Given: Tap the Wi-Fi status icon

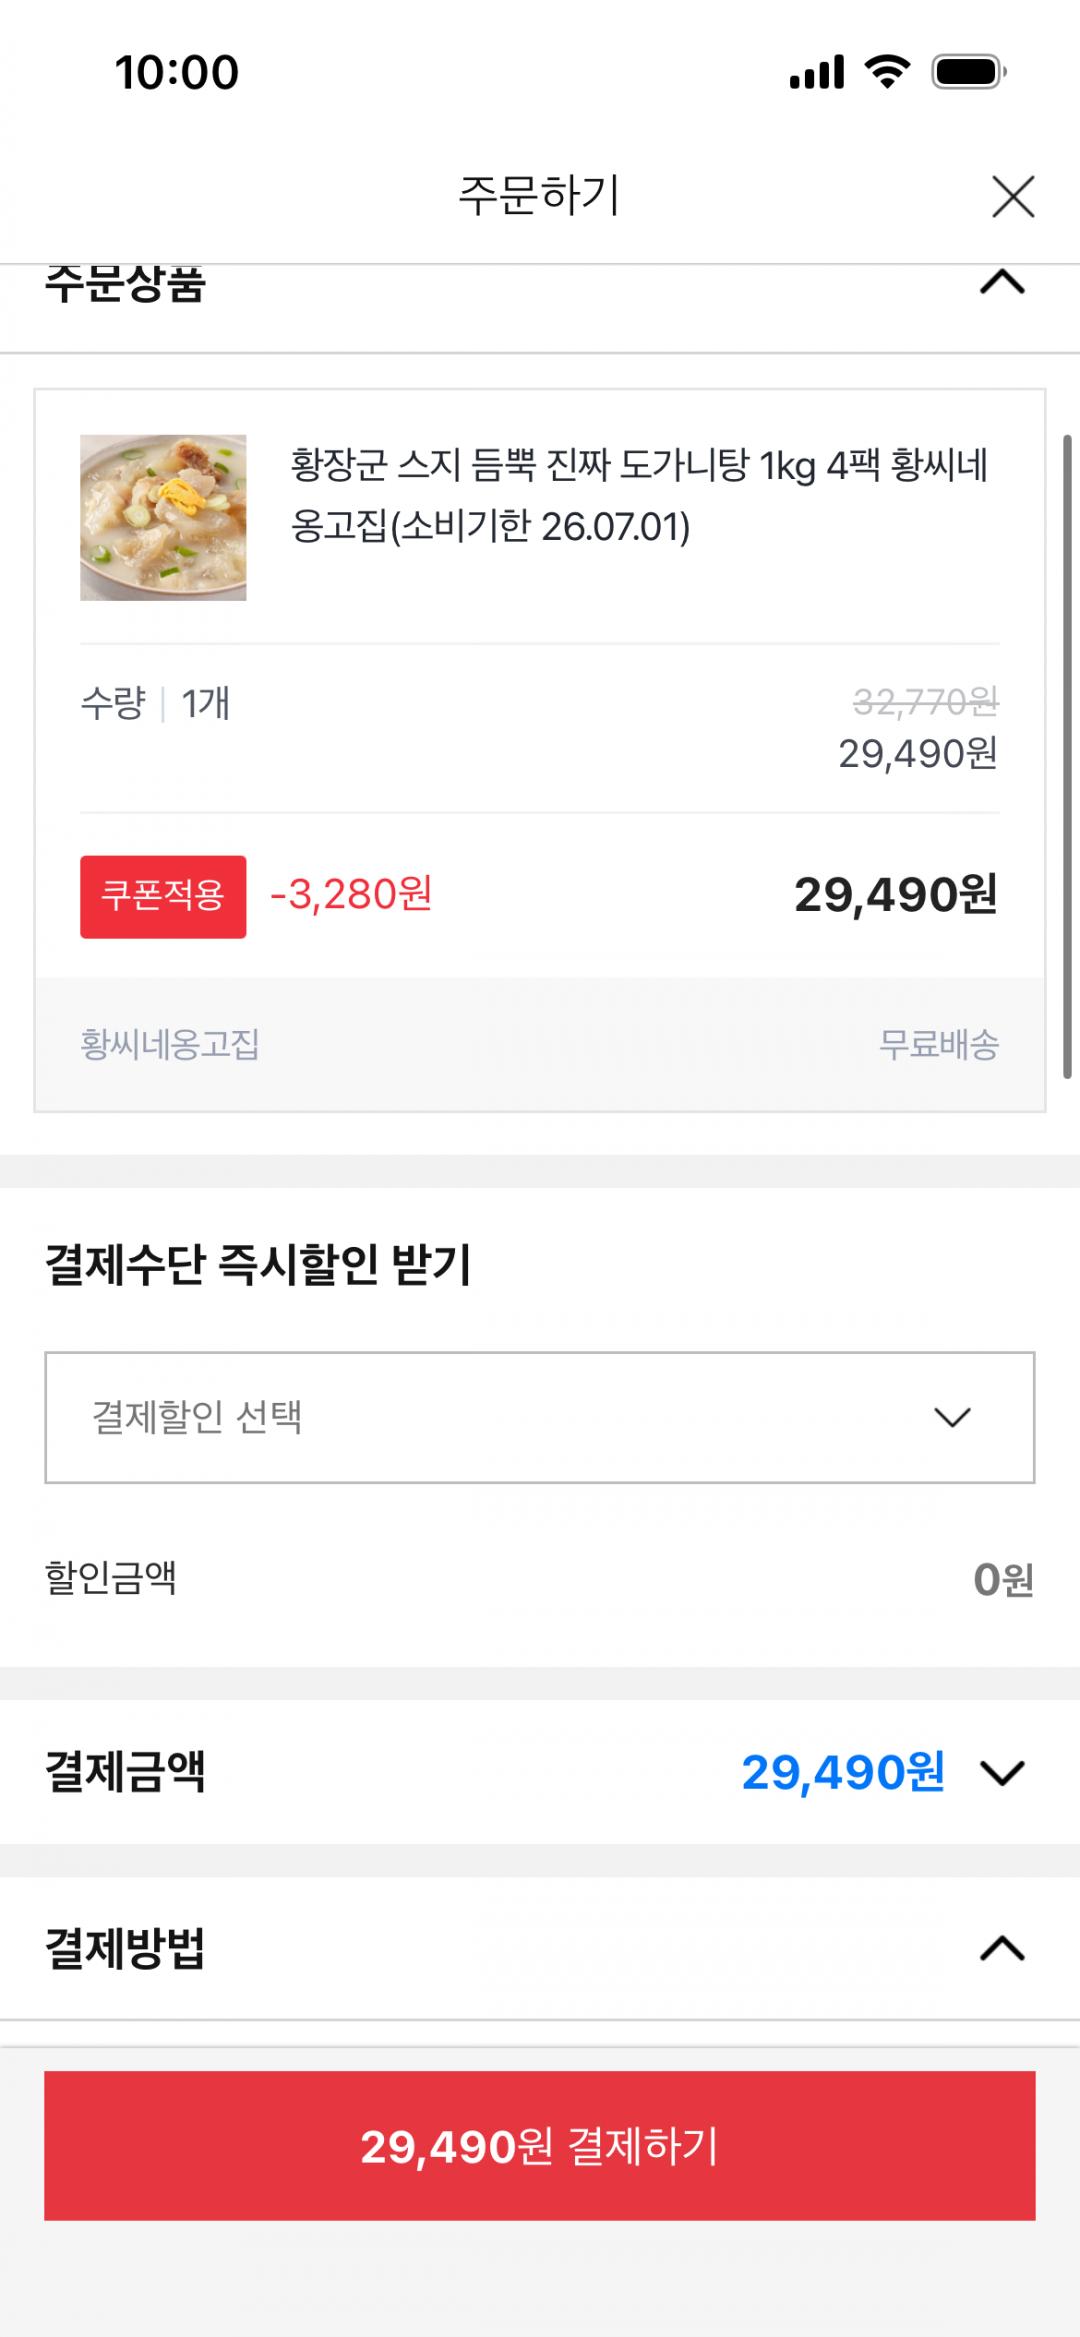Looking at the screenshot, I should point(886,72).
